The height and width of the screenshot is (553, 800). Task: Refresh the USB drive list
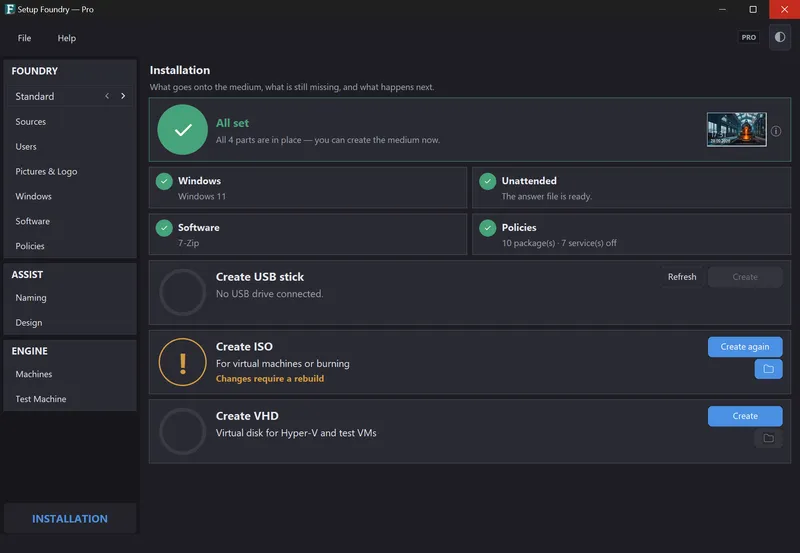682,277
